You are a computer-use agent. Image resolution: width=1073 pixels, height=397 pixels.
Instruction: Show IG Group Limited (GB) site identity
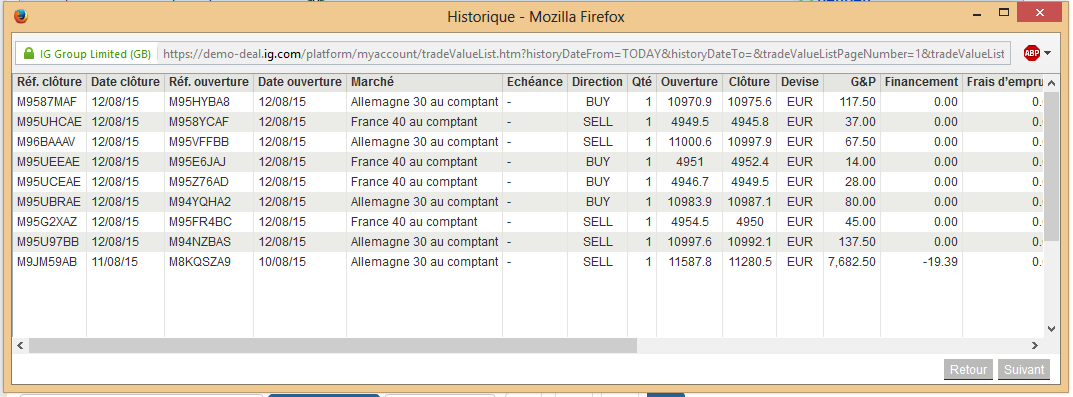(86, 53)
